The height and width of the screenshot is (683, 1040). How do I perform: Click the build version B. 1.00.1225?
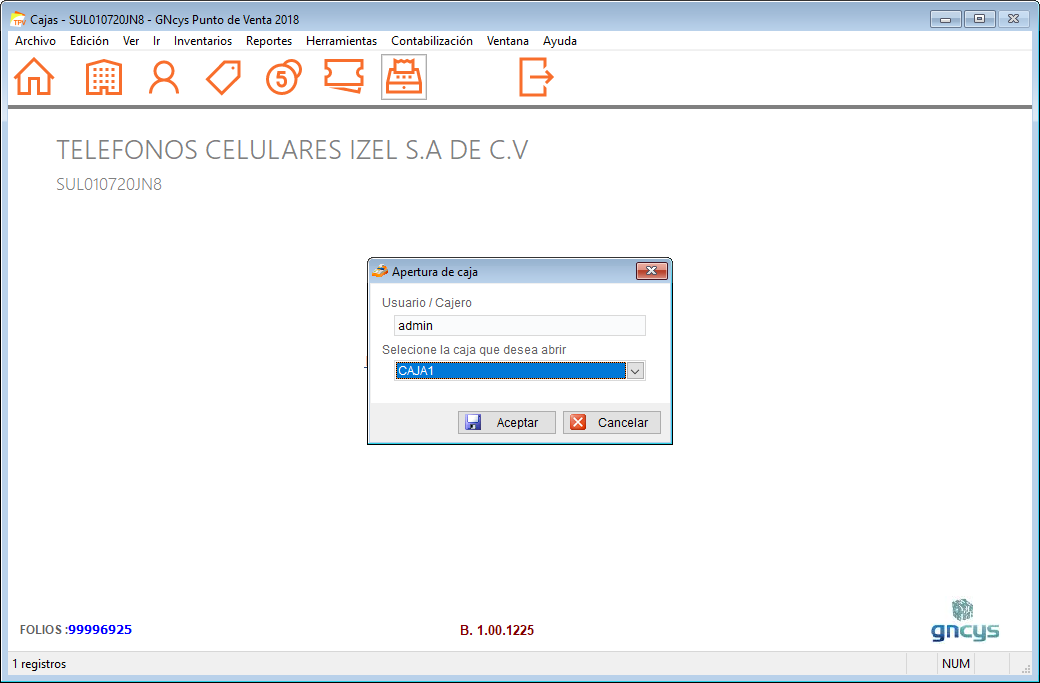(497, 630)
